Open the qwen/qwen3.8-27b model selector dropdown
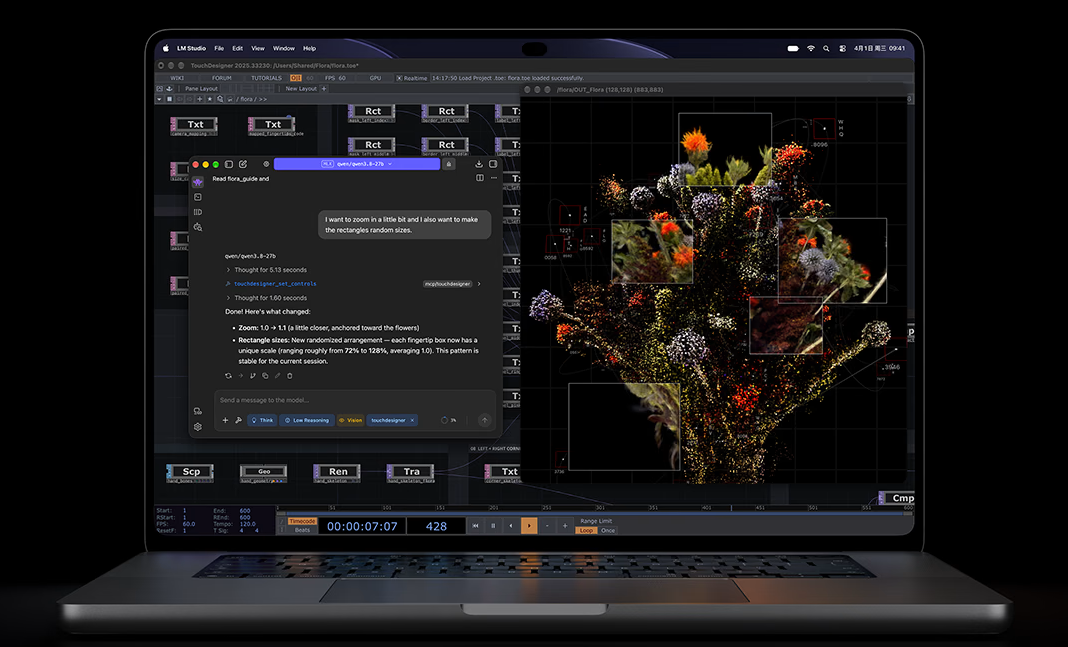1068x647 pixels. click(357, 164)
